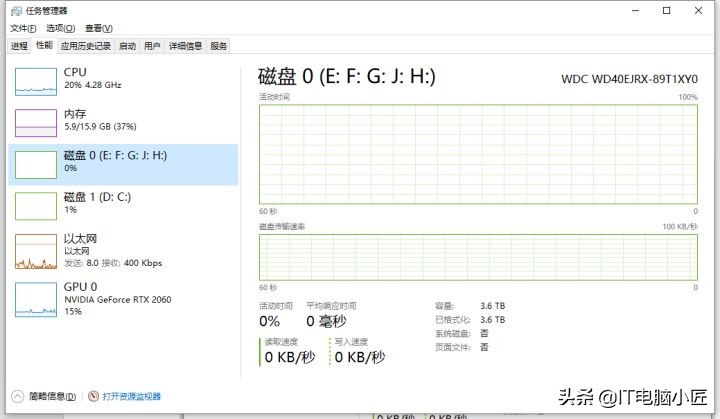This screenshot has width=720, height=419.
Task: Click the 页面文件 否 value
Action: 484,347
